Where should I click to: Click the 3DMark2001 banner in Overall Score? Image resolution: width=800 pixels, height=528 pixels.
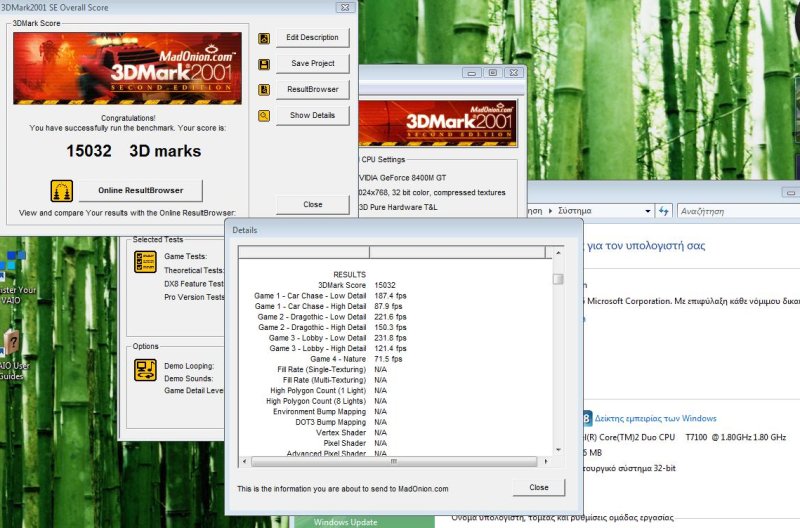pos(127,68)
